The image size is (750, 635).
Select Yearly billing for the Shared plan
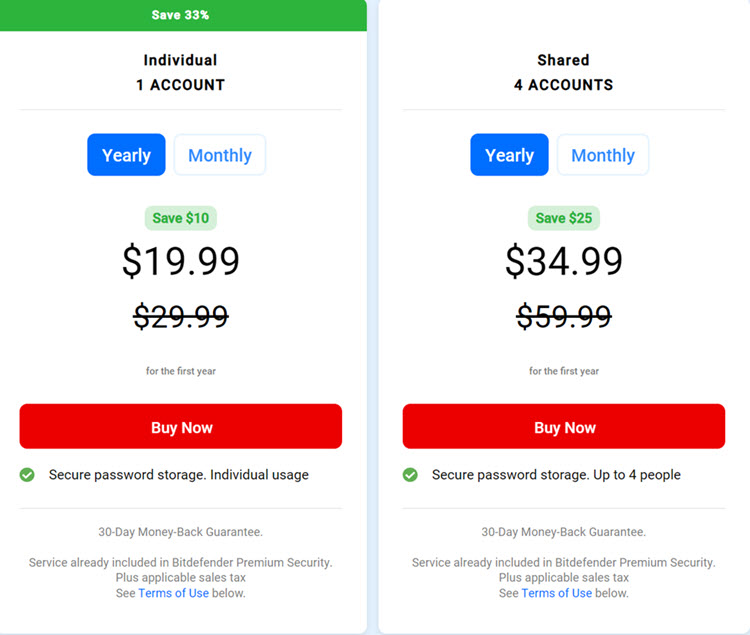[x=509, y=155]
